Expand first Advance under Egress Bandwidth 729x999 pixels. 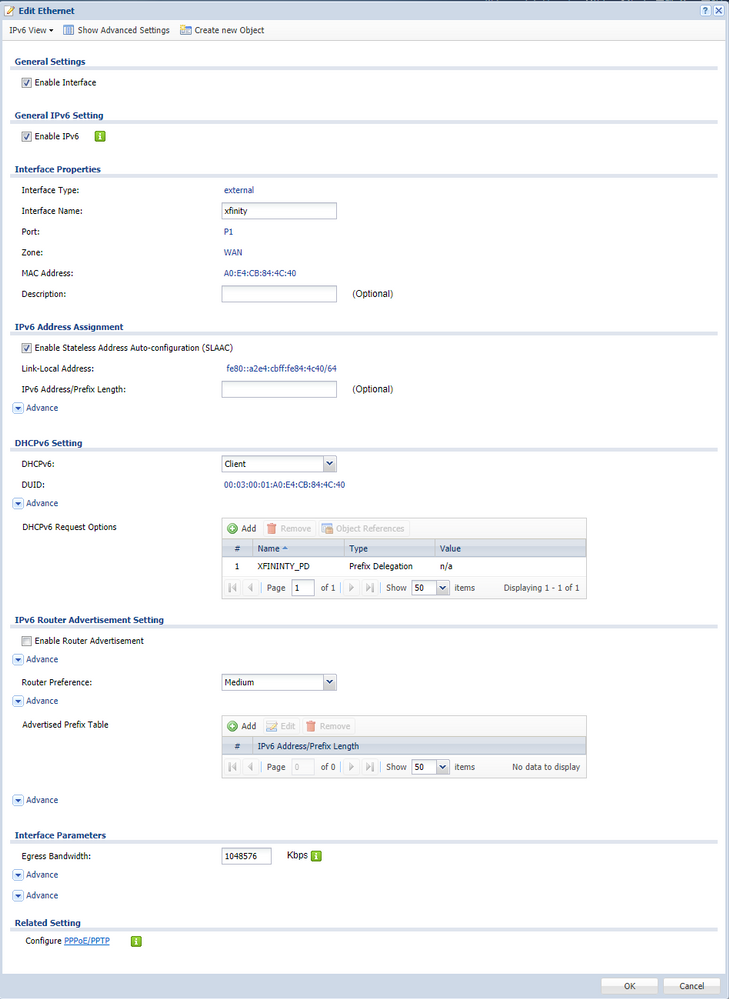pyautogui.click(x=36, y=875)
